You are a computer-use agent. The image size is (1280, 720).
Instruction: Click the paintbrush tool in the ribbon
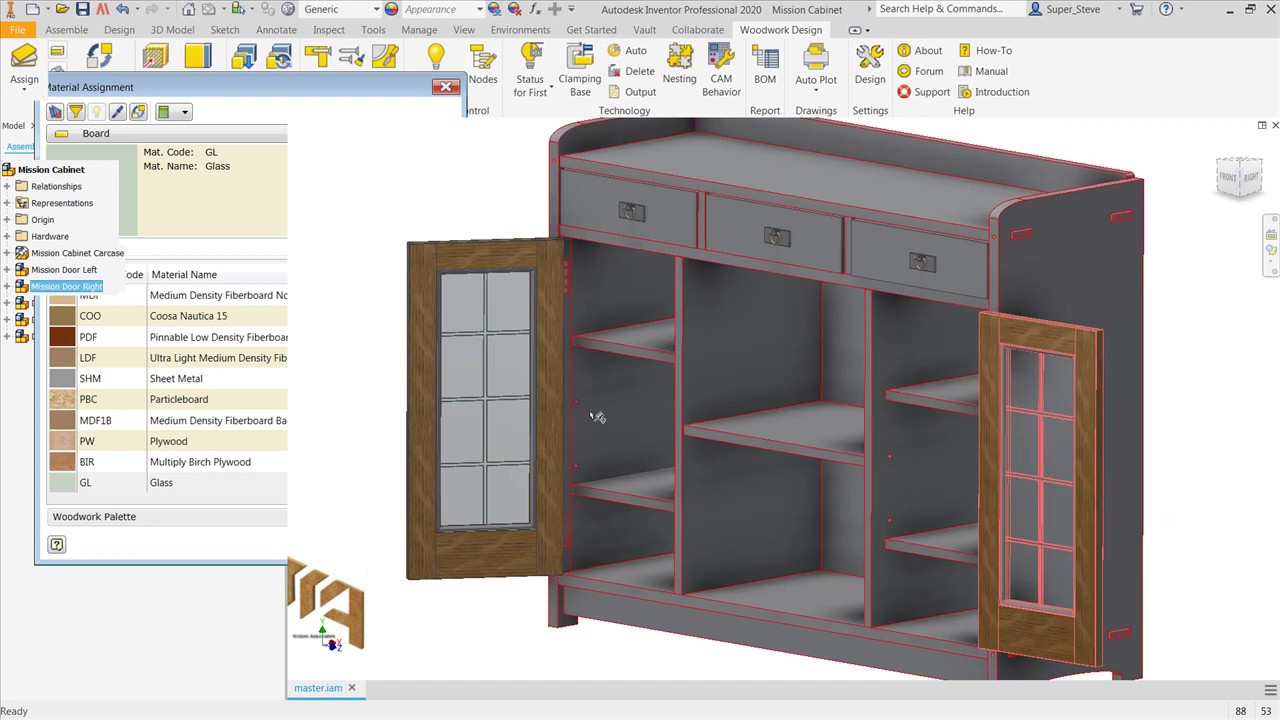coord(385,55)
